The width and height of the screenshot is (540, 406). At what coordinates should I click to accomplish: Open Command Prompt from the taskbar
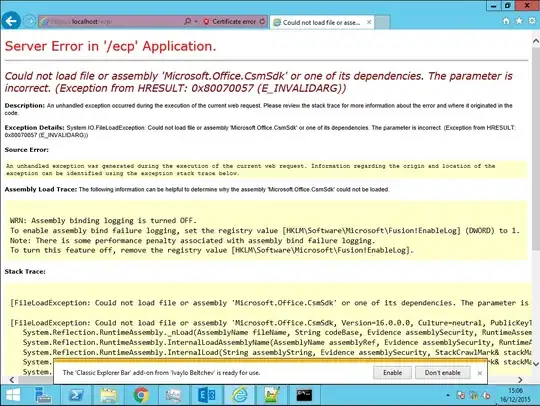304,395
